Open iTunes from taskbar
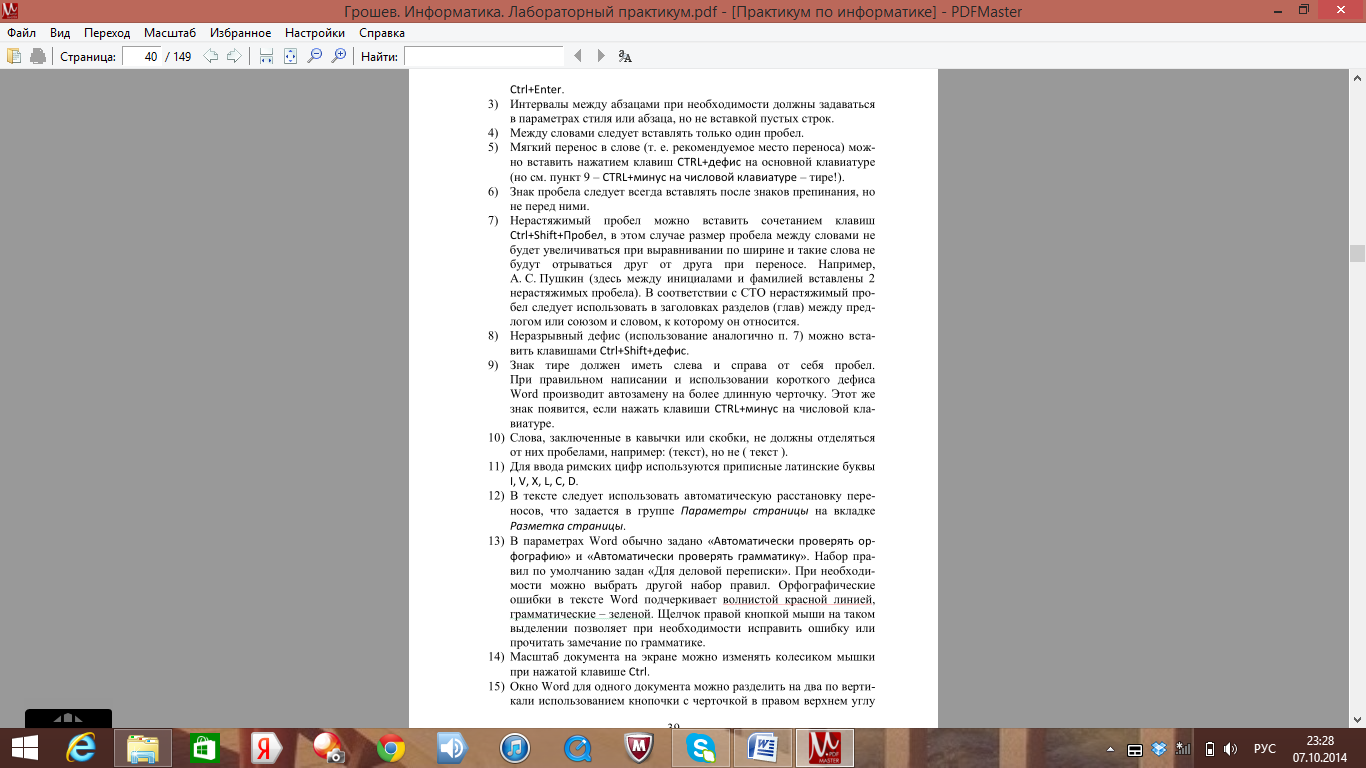The width and height of the screenshot is (1366, 768). (x=514, y=748)
